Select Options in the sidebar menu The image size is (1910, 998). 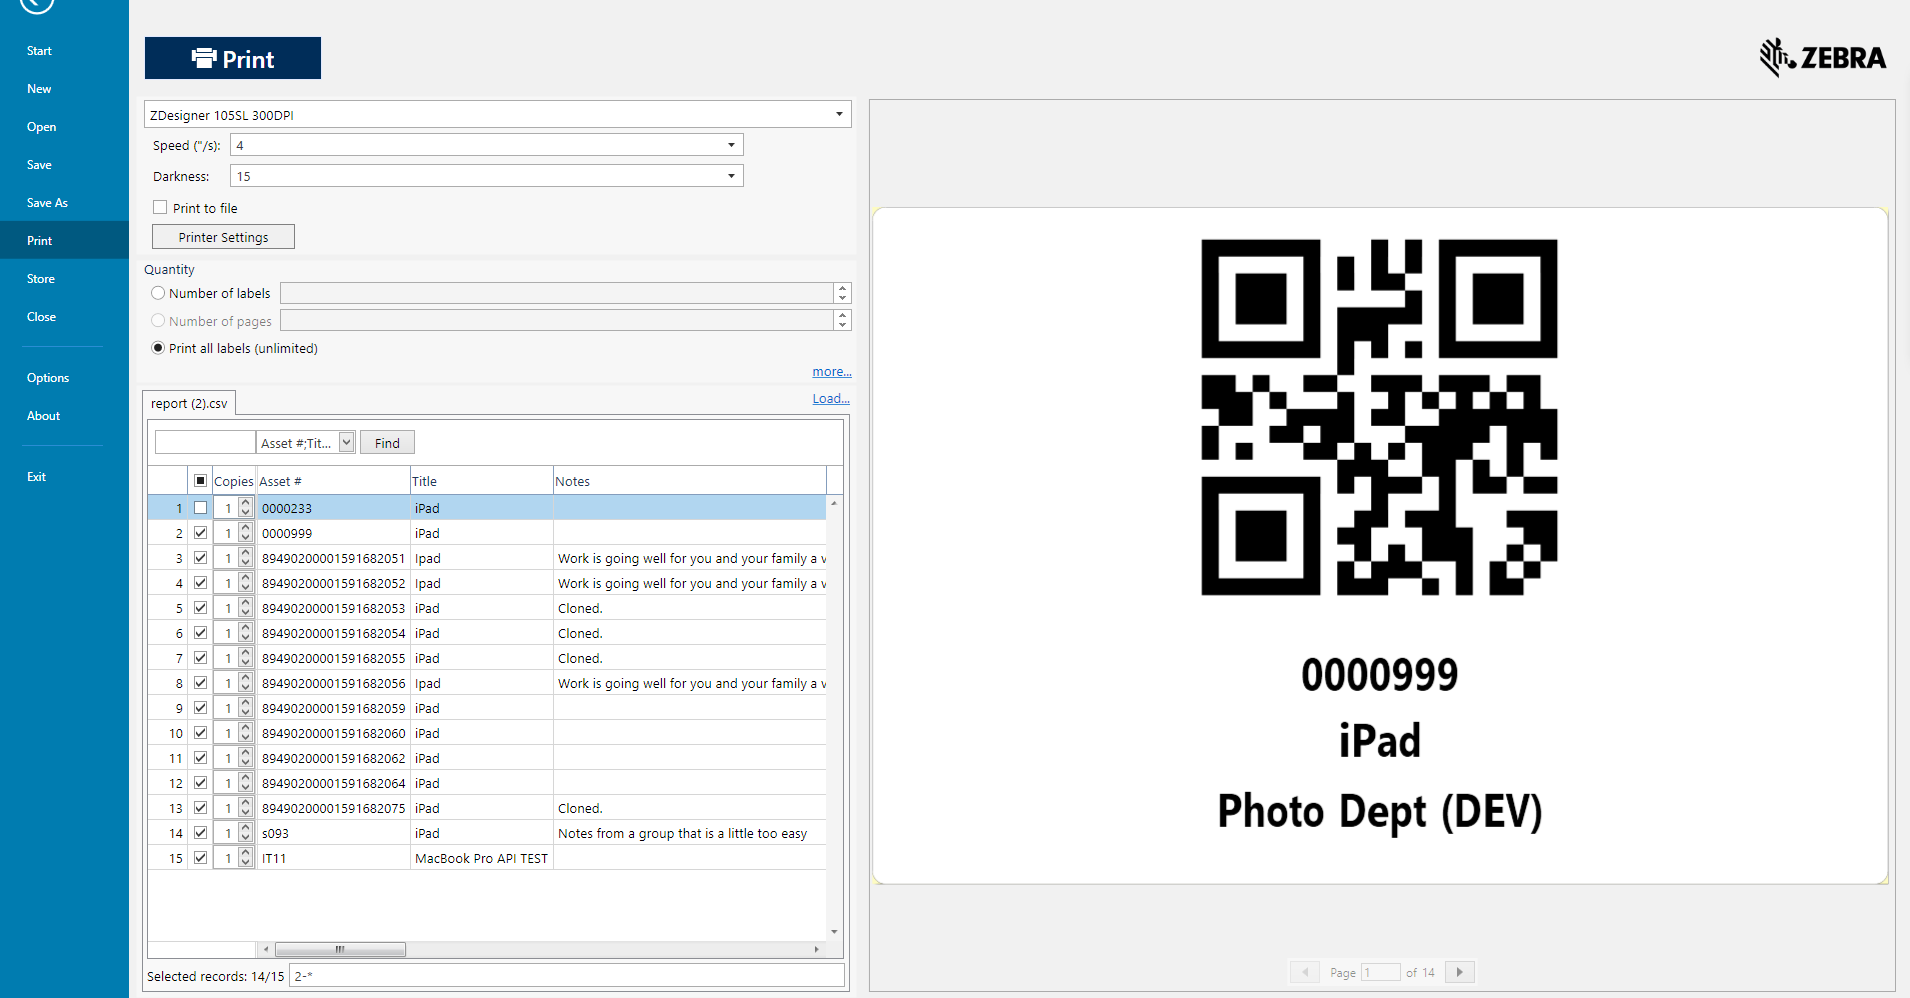(48, 378)
